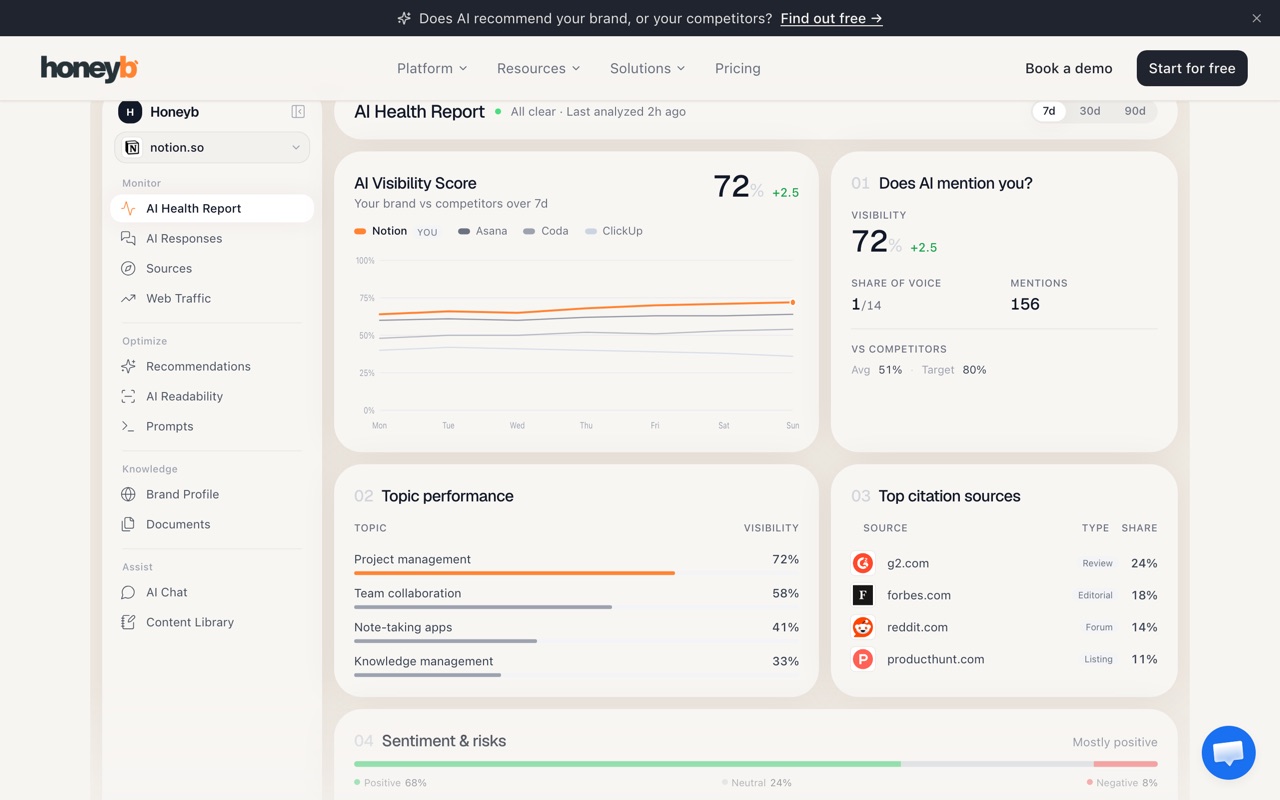The width and height of the screenshot is (1280, 800).
Task: Toggle the Asana series in legend
Action: click(x=482, y=231)
